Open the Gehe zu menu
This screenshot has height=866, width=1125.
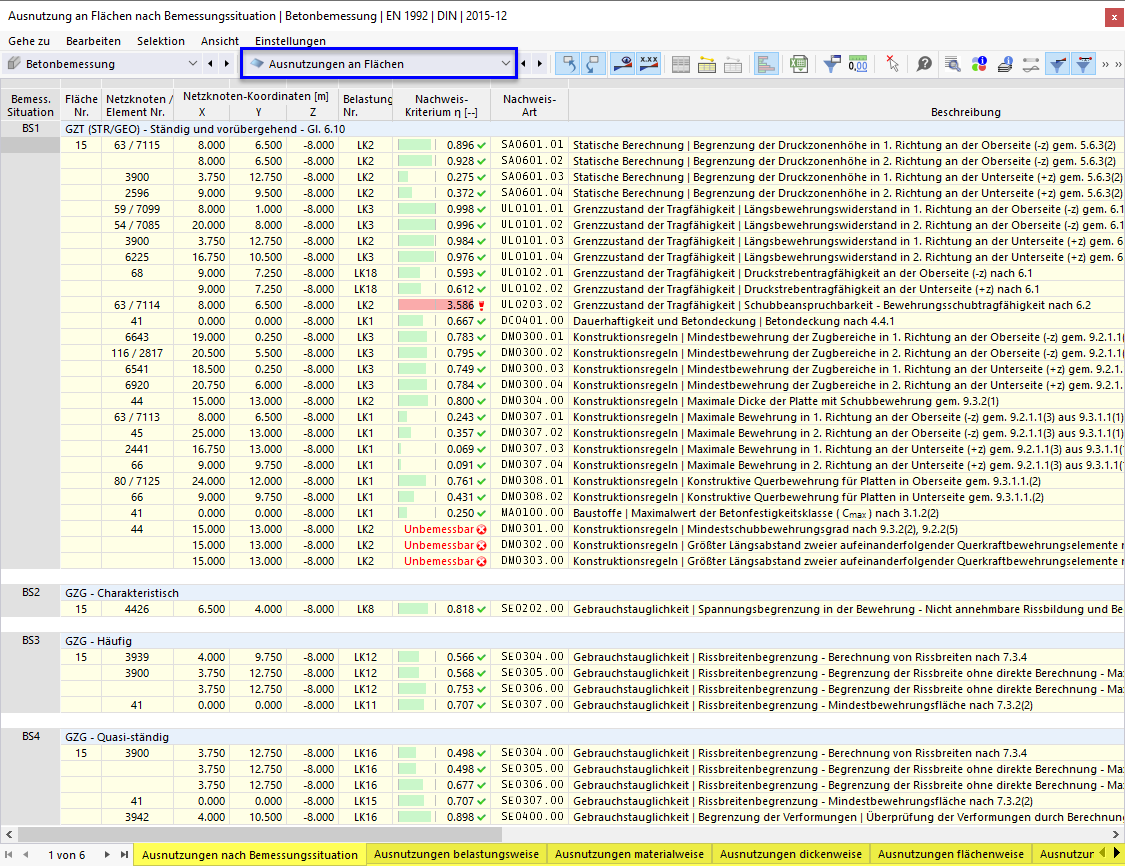click(29, 41)
